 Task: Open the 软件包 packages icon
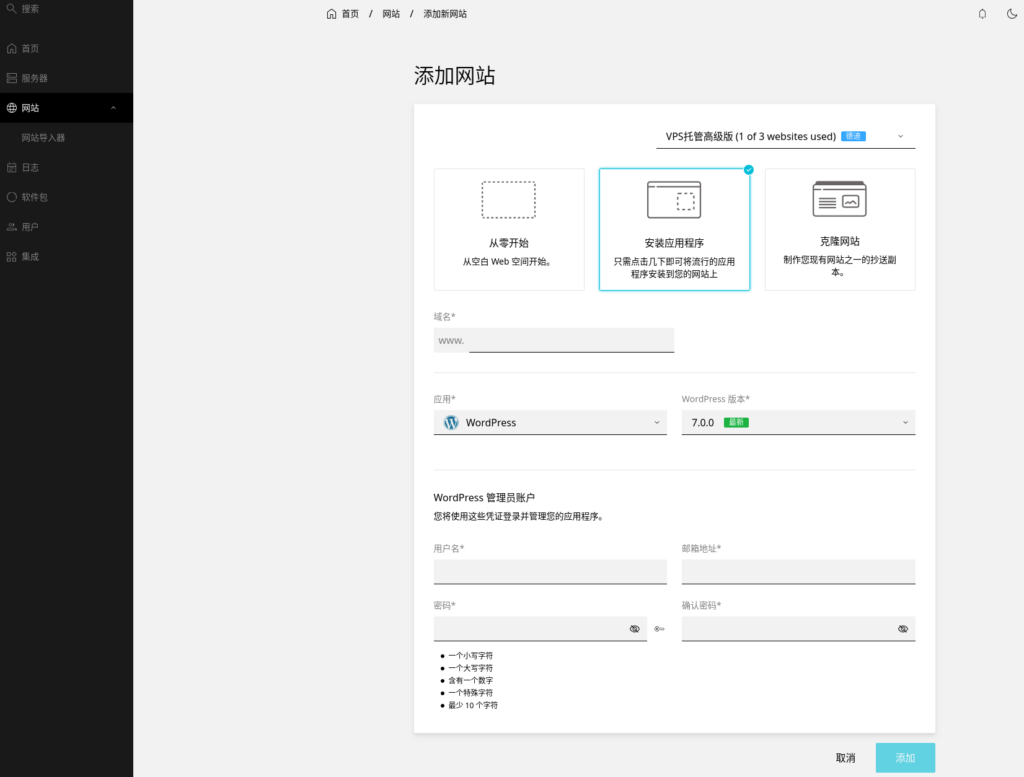[11, 197]
